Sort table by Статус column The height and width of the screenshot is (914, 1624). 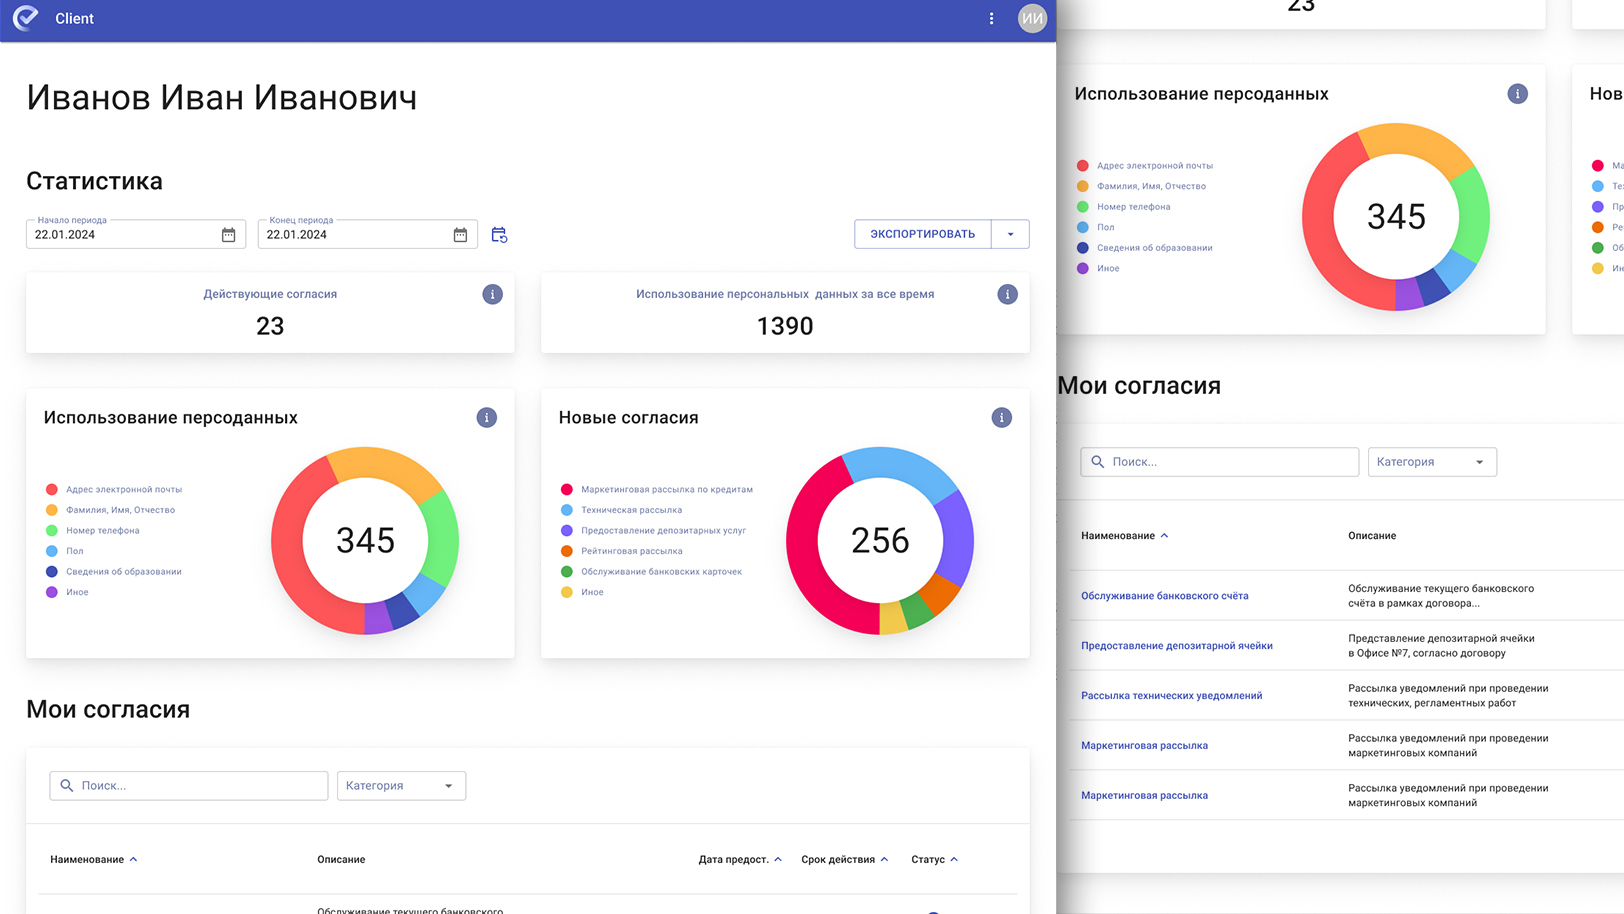(934, 860)
